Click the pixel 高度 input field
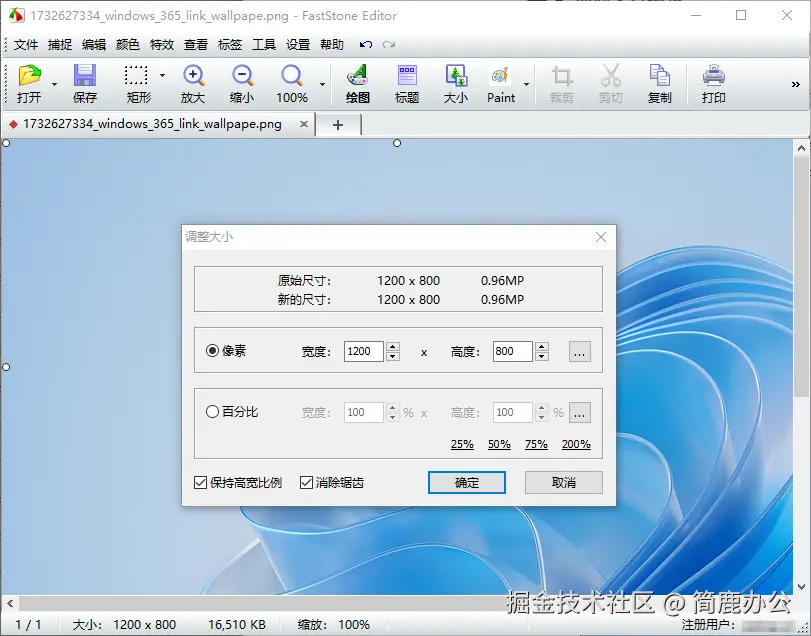 coord(513,352)
